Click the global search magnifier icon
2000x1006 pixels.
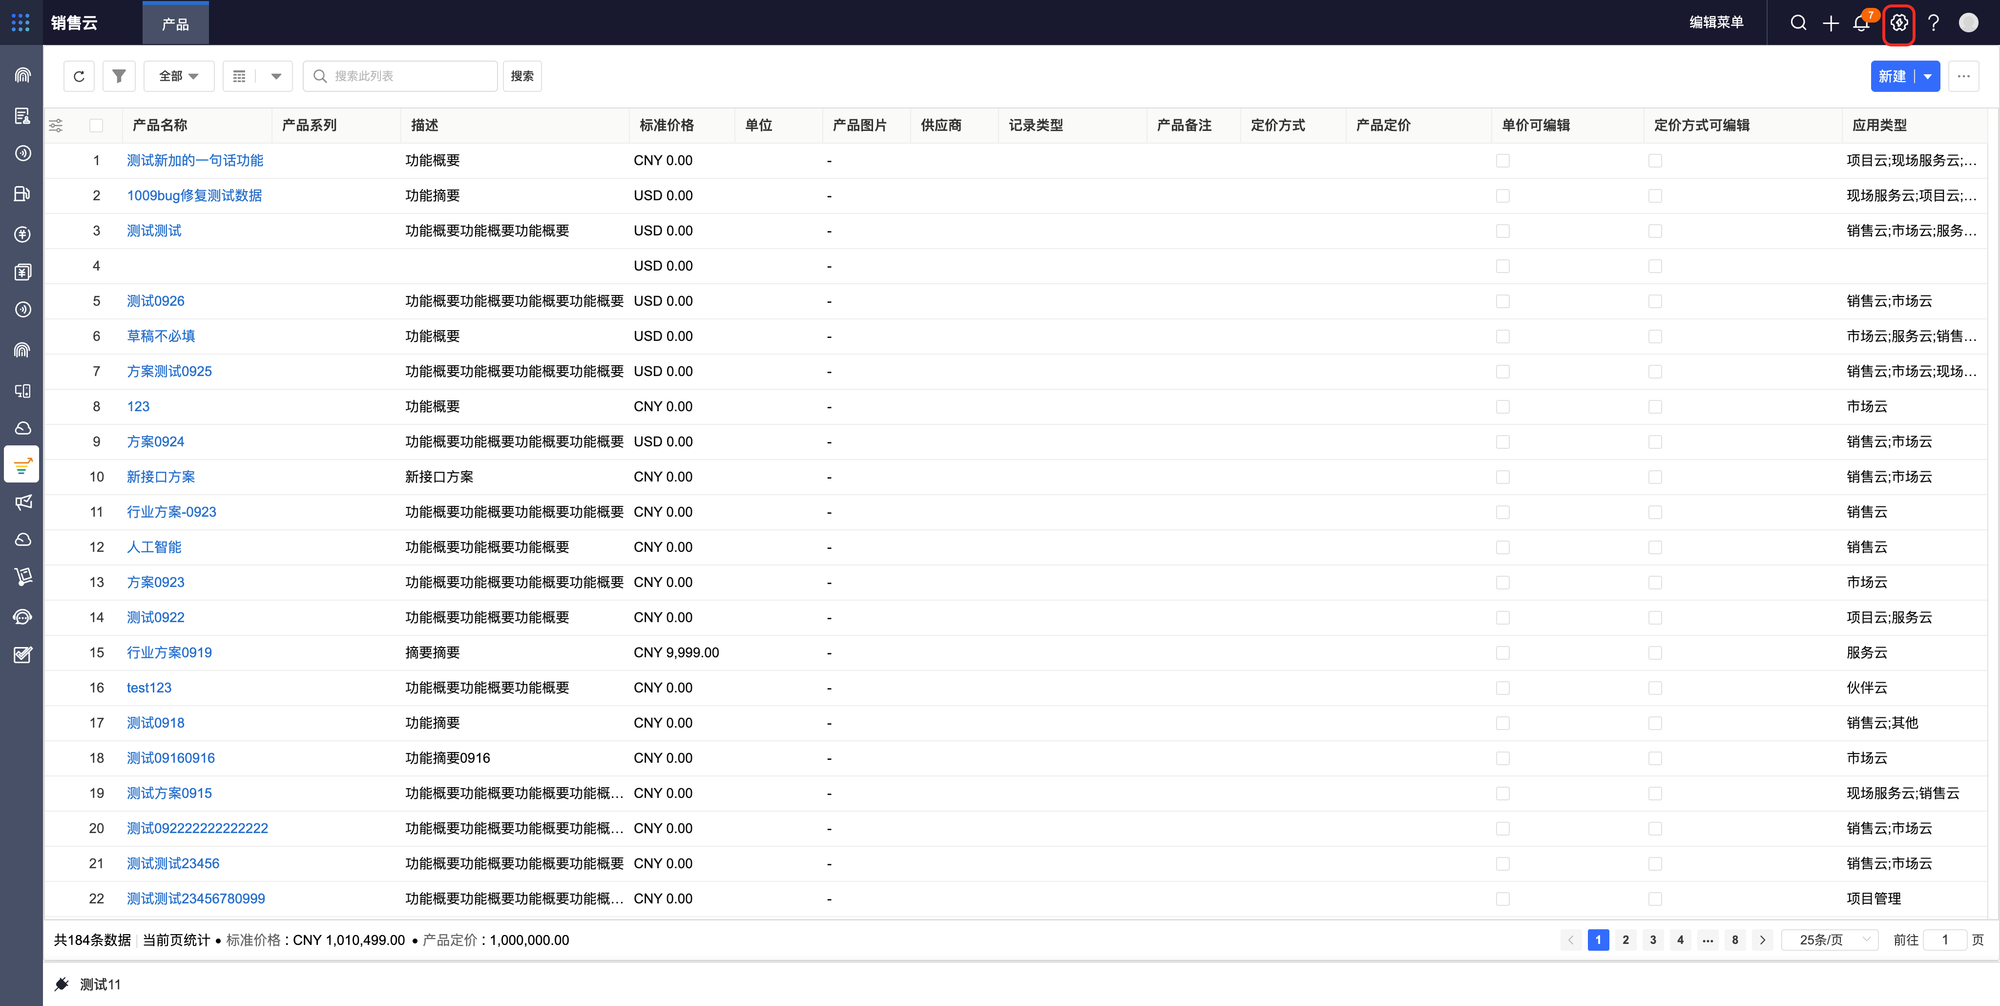(x=1798, y=23)
